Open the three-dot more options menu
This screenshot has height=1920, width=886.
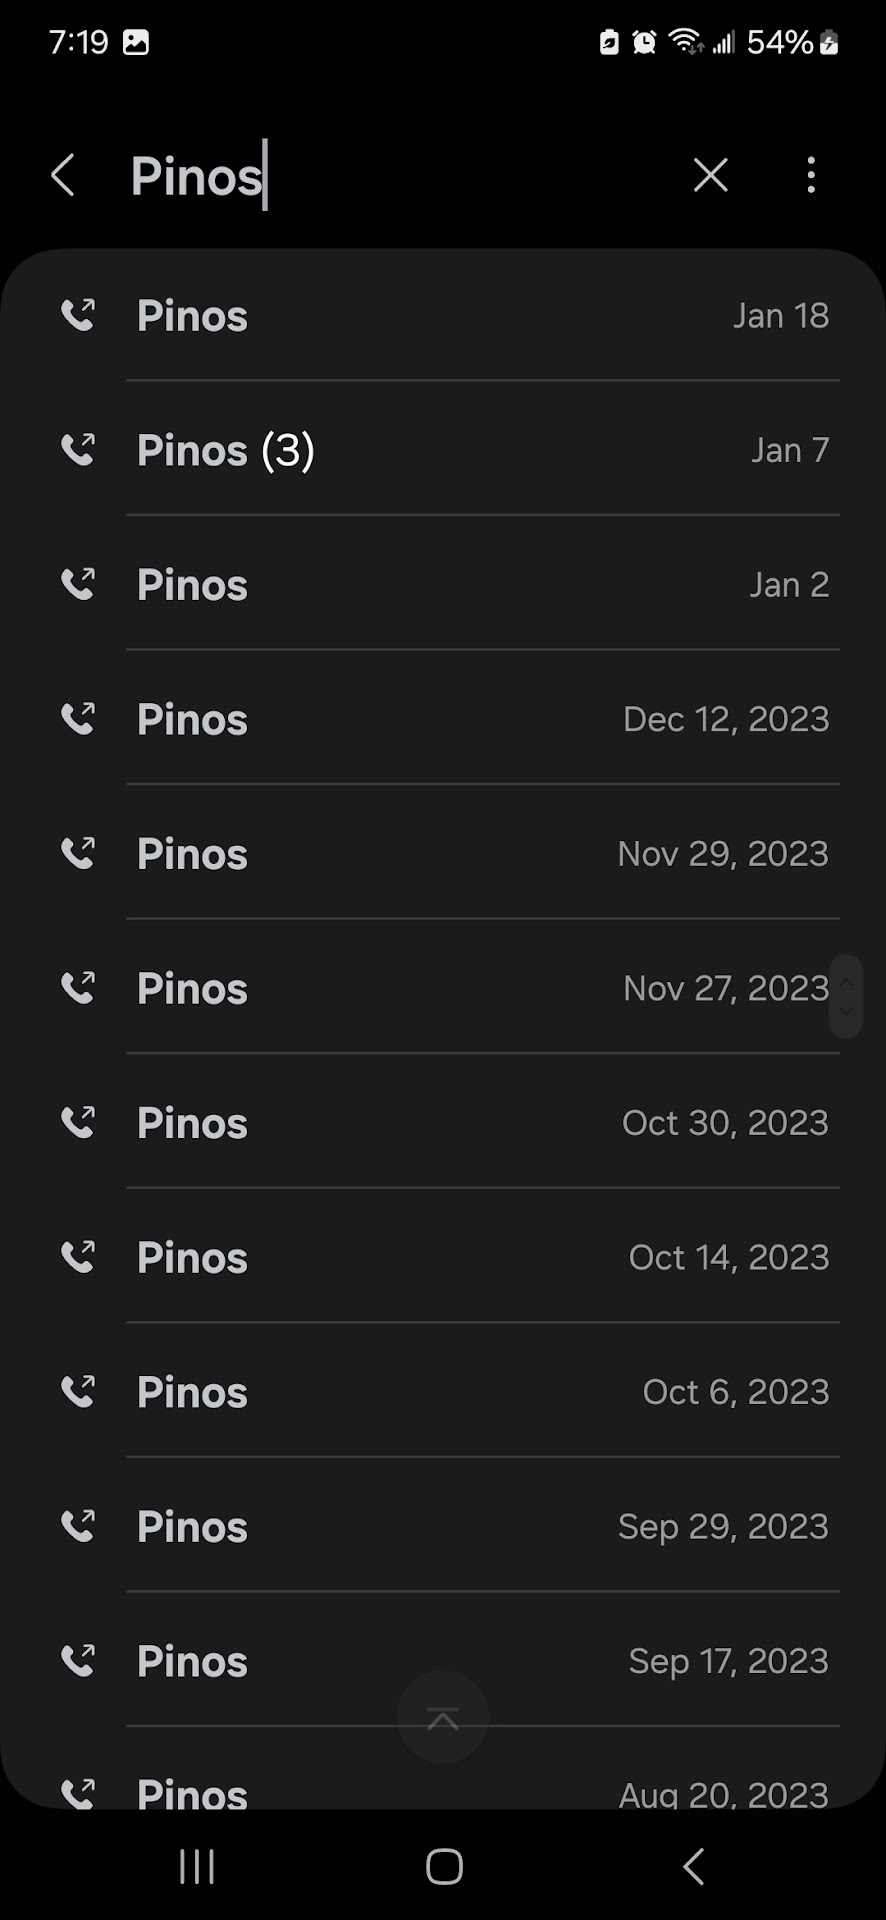(811, 176)
